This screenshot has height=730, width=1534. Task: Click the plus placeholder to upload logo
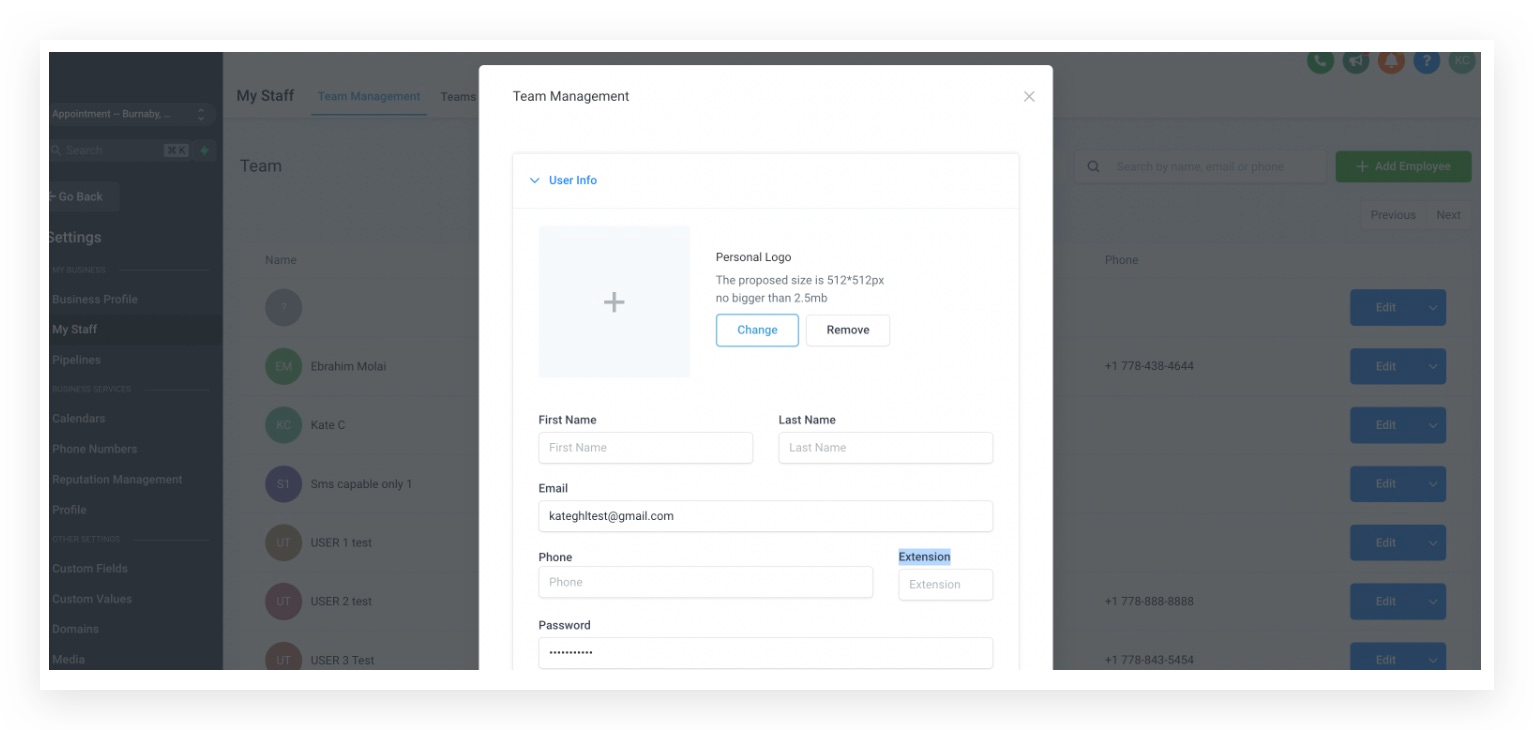pos(614,302)
